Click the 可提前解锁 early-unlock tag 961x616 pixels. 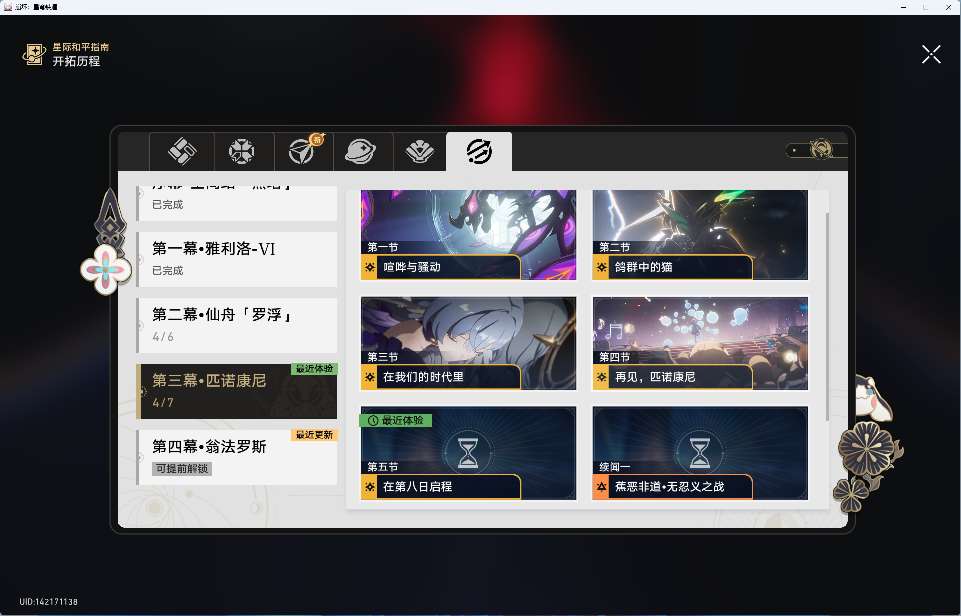coord(182,469)
